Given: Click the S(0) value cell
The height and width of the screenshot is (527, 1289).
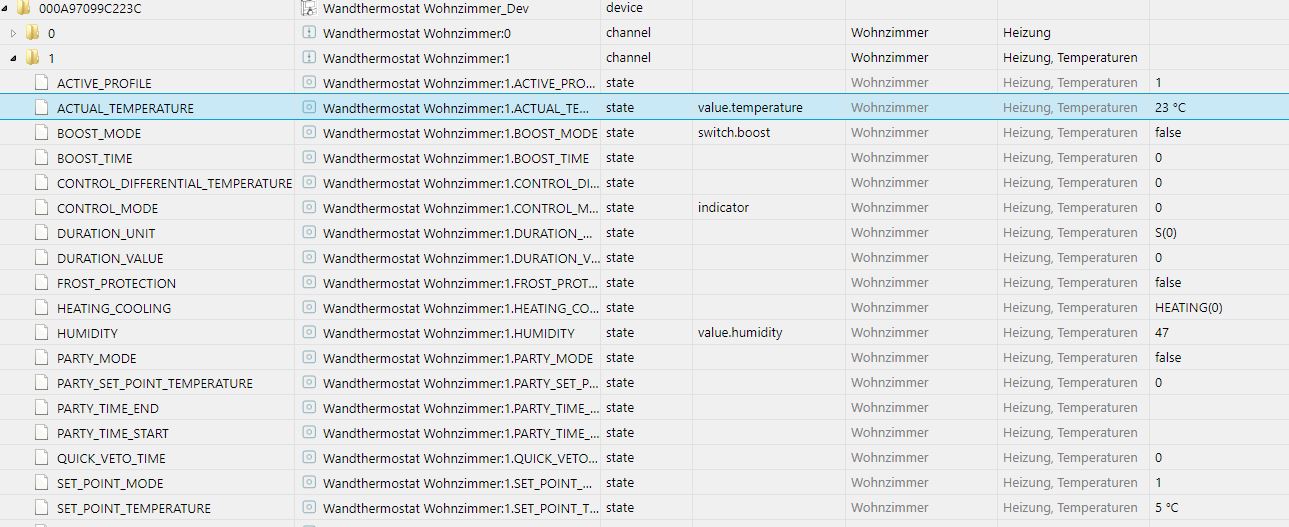Looking at the screenshot, I should tap(1166, 232).
